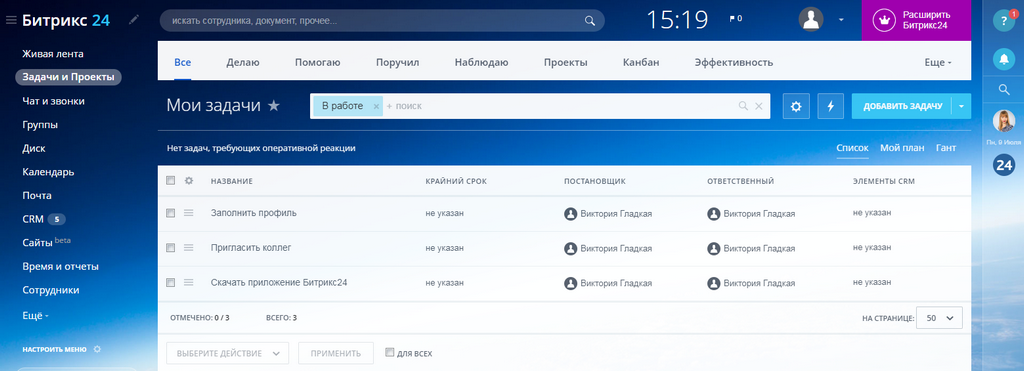Click постановщик avatar in Заполнить профиль row

571,214
